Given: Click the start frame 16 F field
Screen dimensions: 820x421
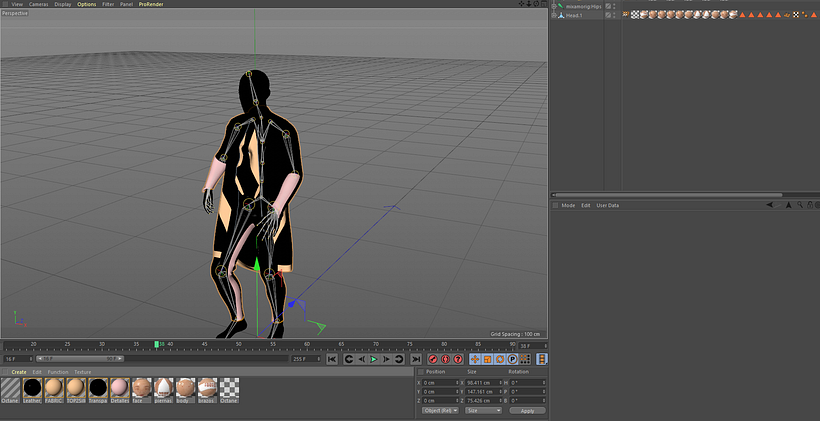Looking at the screenshot, I should pos(18,359).
